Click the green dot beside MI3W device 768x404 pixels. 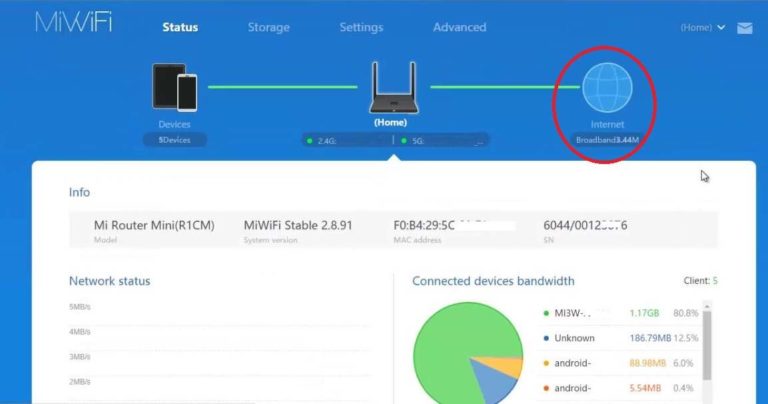544,313
